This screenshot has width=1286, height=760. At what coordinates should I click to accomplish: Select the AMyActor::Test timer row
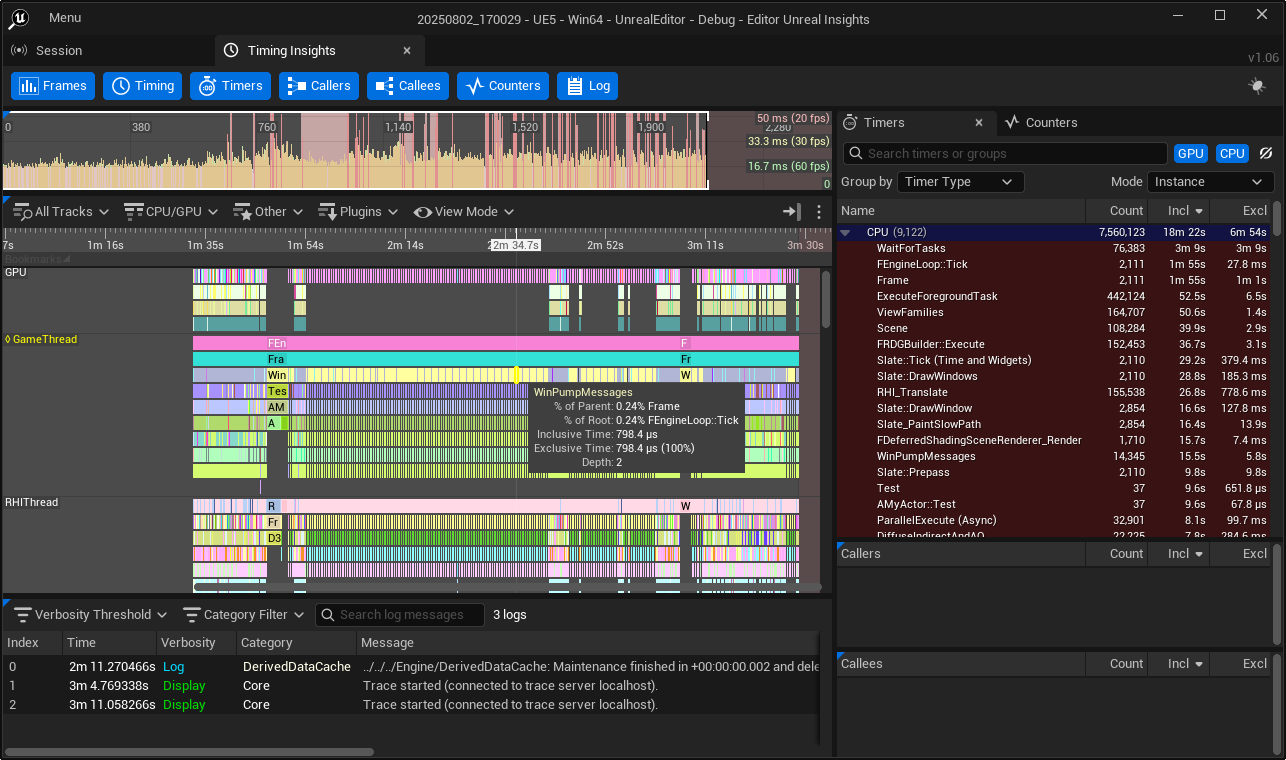[x=1054, y=504]
